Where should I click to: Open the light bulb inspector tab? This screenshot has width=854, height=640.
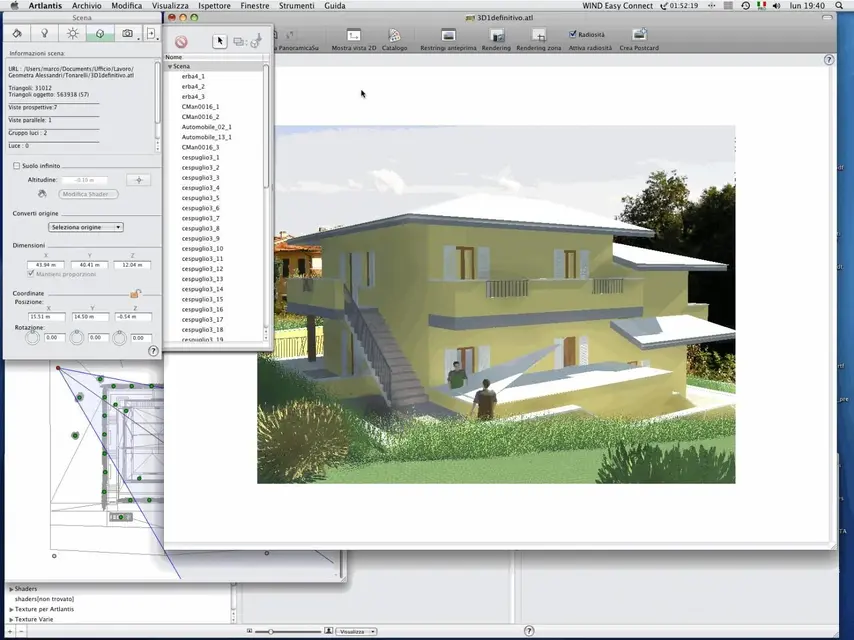click(x=44, y=33)
